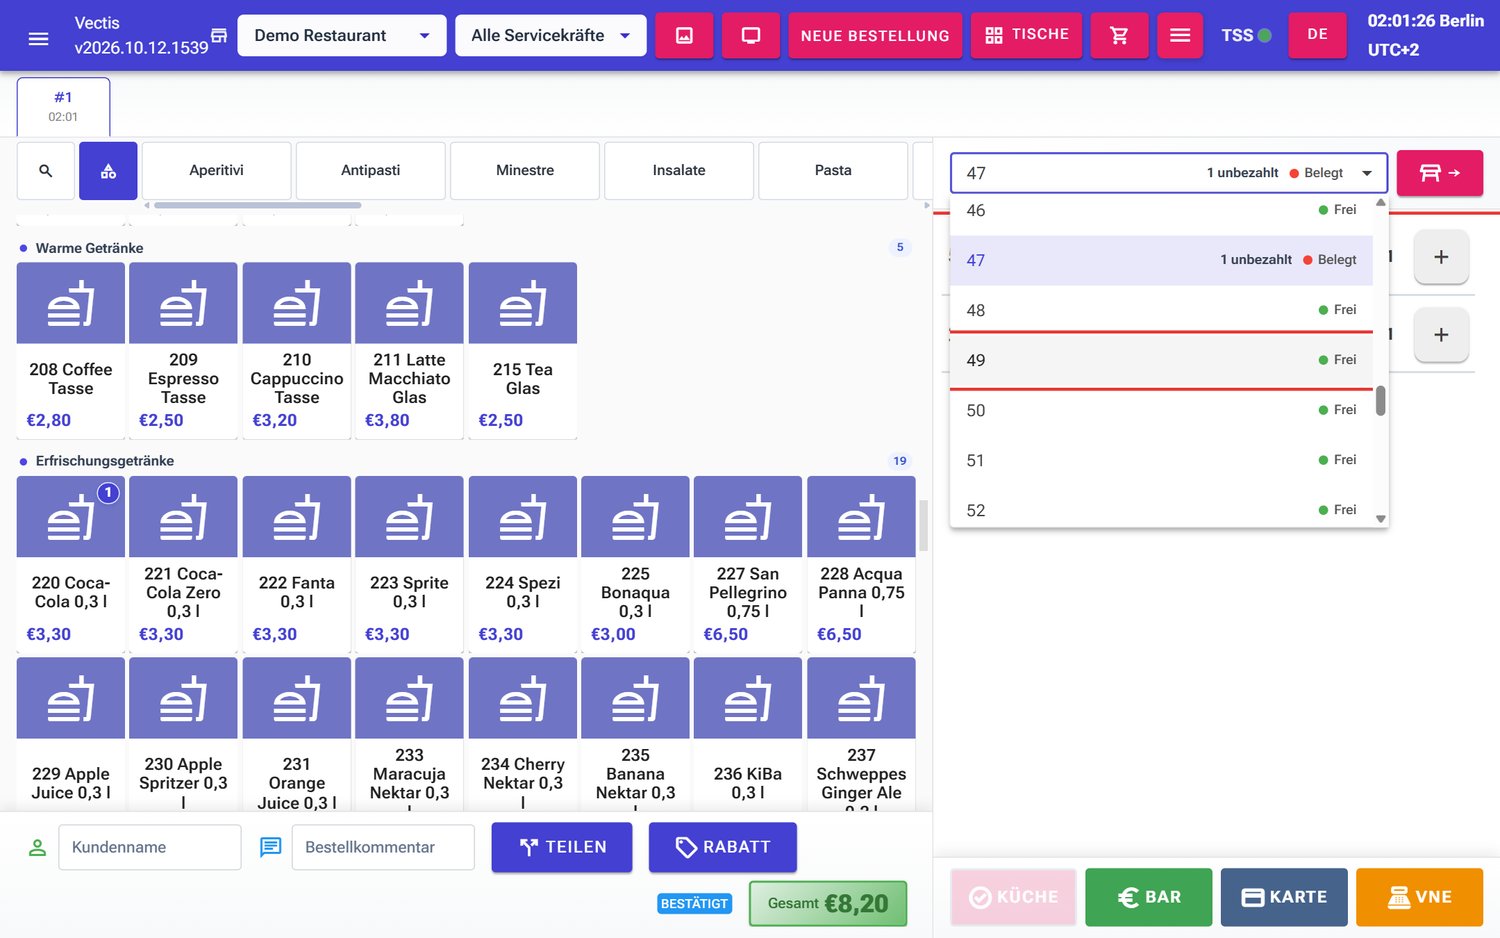Apply a discount with RABATT

[x=723, y=847]
